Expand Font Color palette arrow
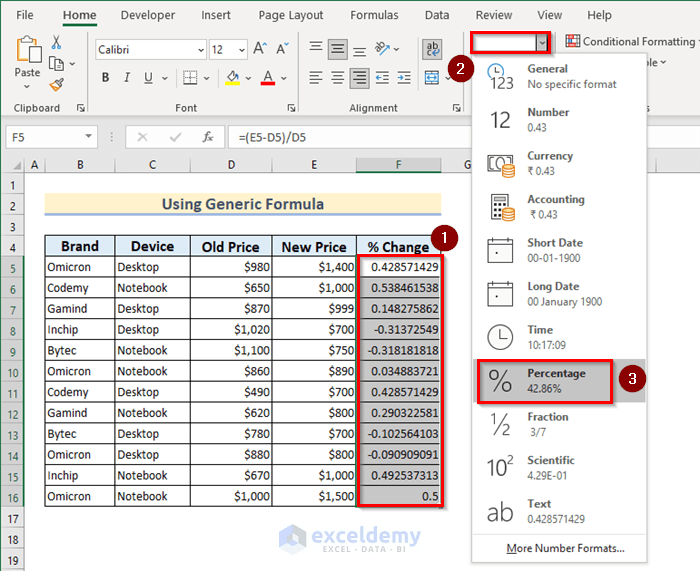 [283, 78]
